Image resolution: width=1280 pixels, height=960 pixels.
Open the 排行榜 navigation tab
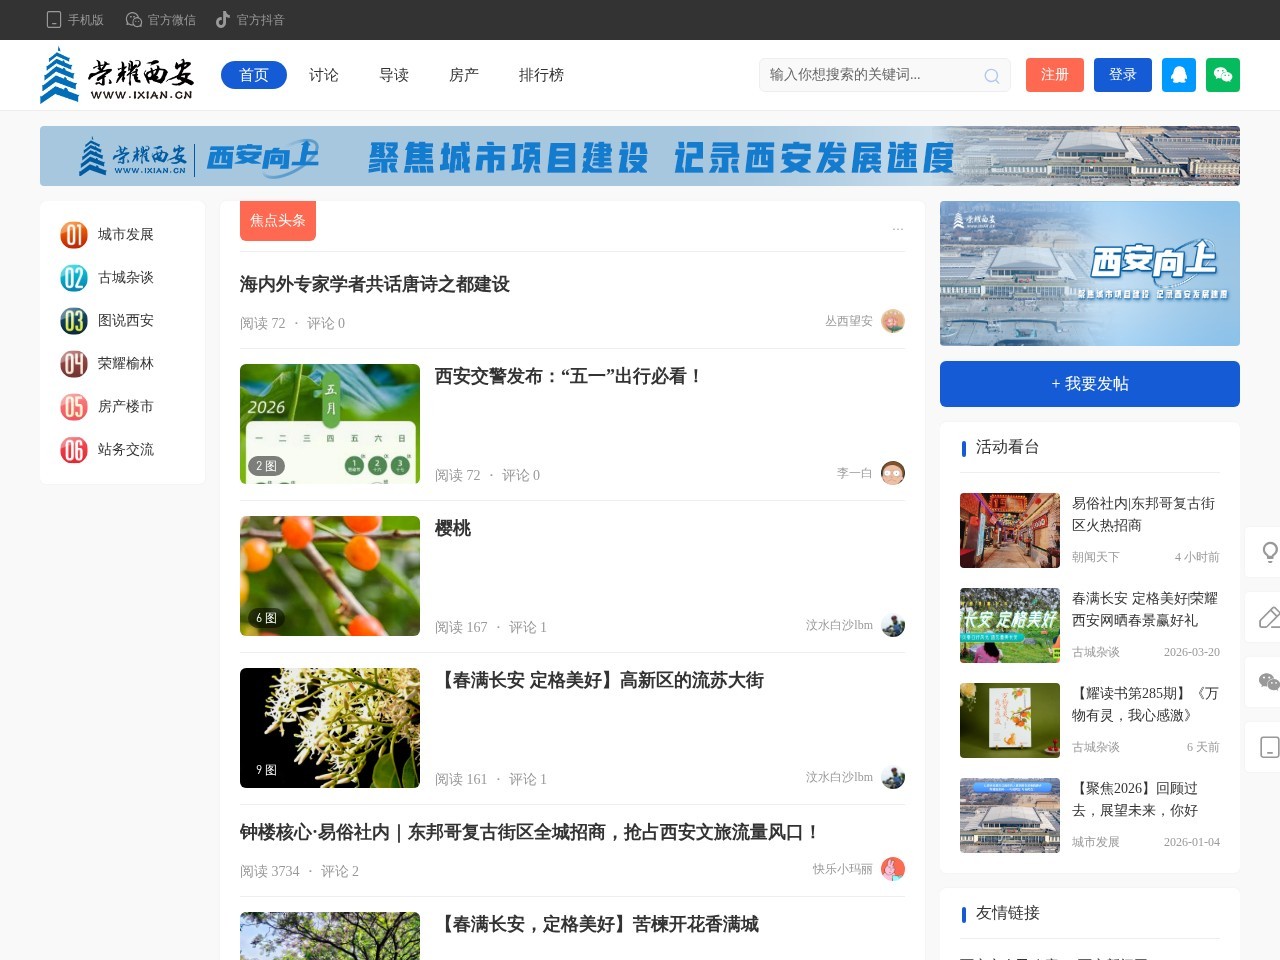click(x=541, y=75)
